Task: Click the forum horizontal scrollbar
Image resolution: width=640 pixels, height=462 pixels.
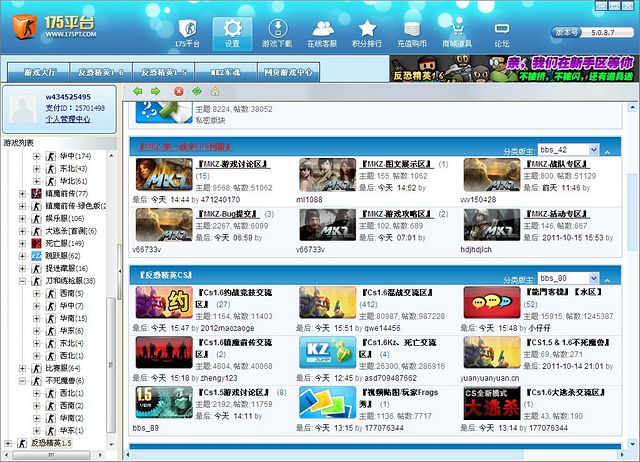Action: [327, 454]
